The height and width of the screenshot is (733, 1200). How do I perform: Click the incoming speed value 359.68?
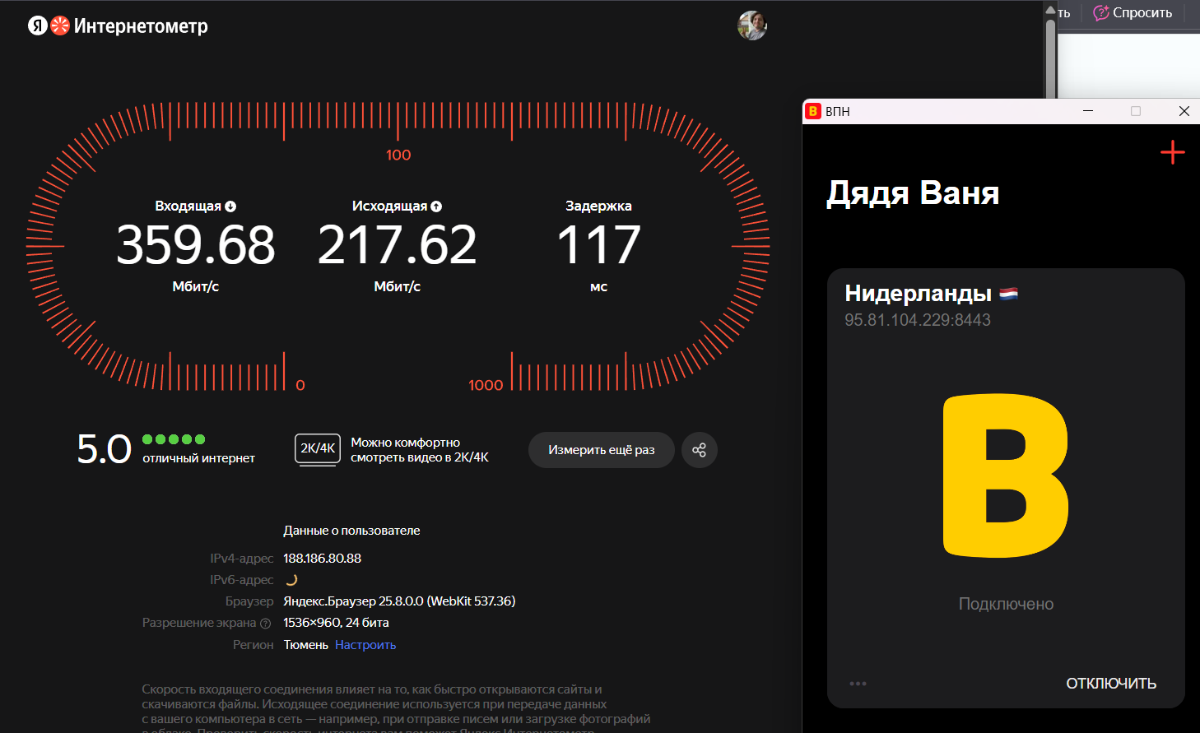(x=195, y=246)
